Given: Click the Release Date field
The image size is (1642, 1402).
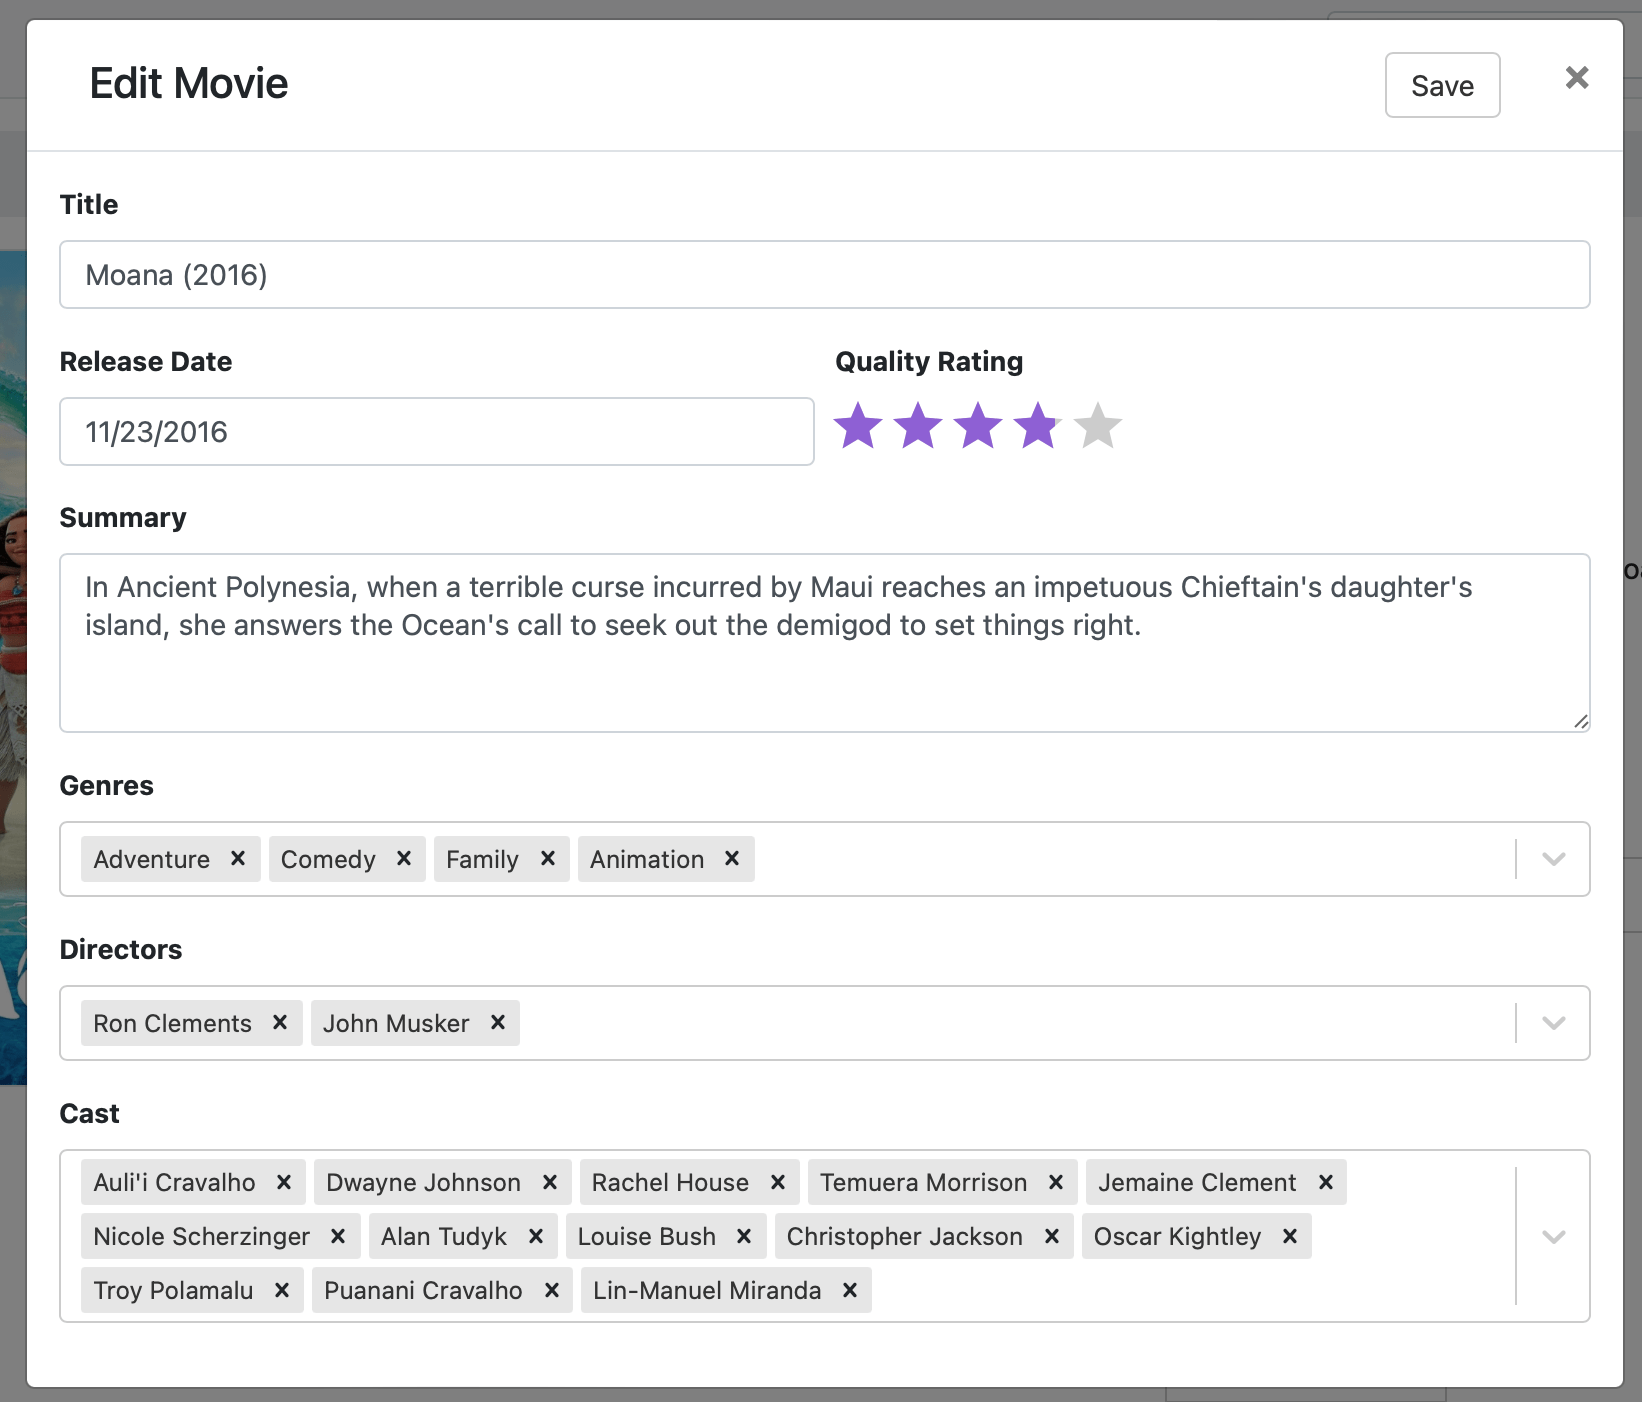Looking at the screenshot, I should click(435, 431).
